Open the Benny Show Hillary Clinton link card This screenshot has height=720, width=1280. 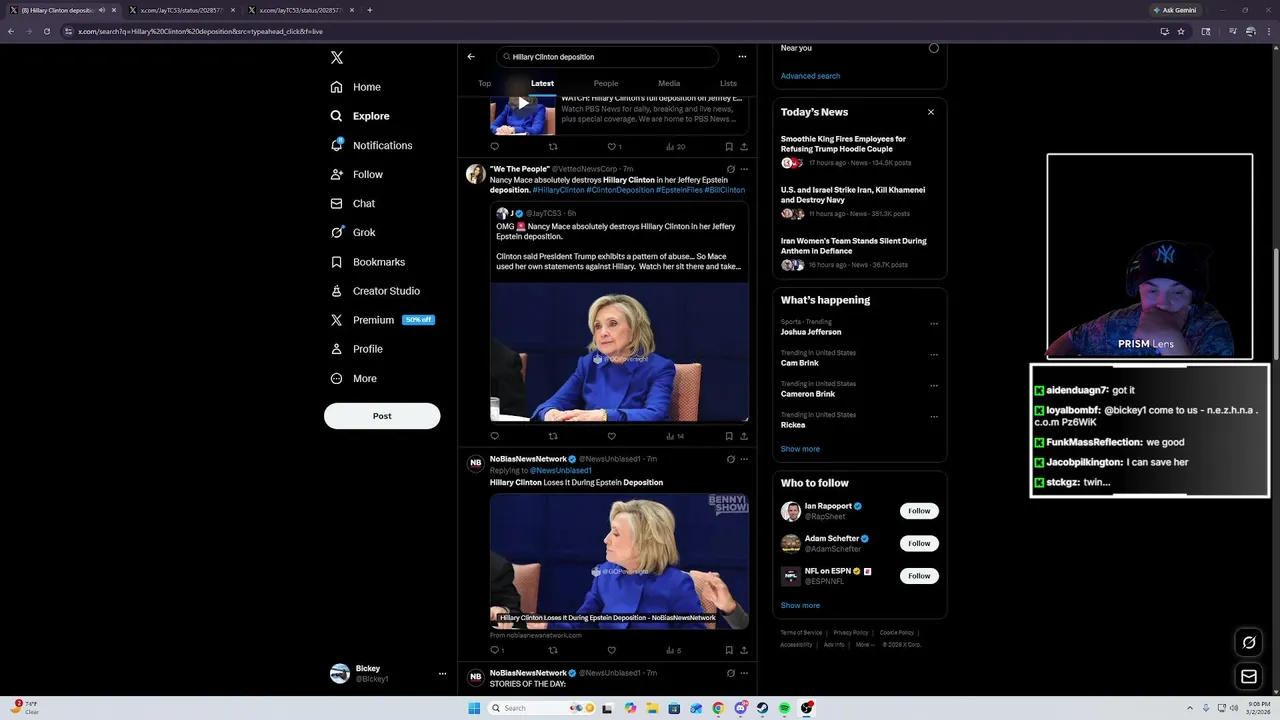click(x=619, y=560)
